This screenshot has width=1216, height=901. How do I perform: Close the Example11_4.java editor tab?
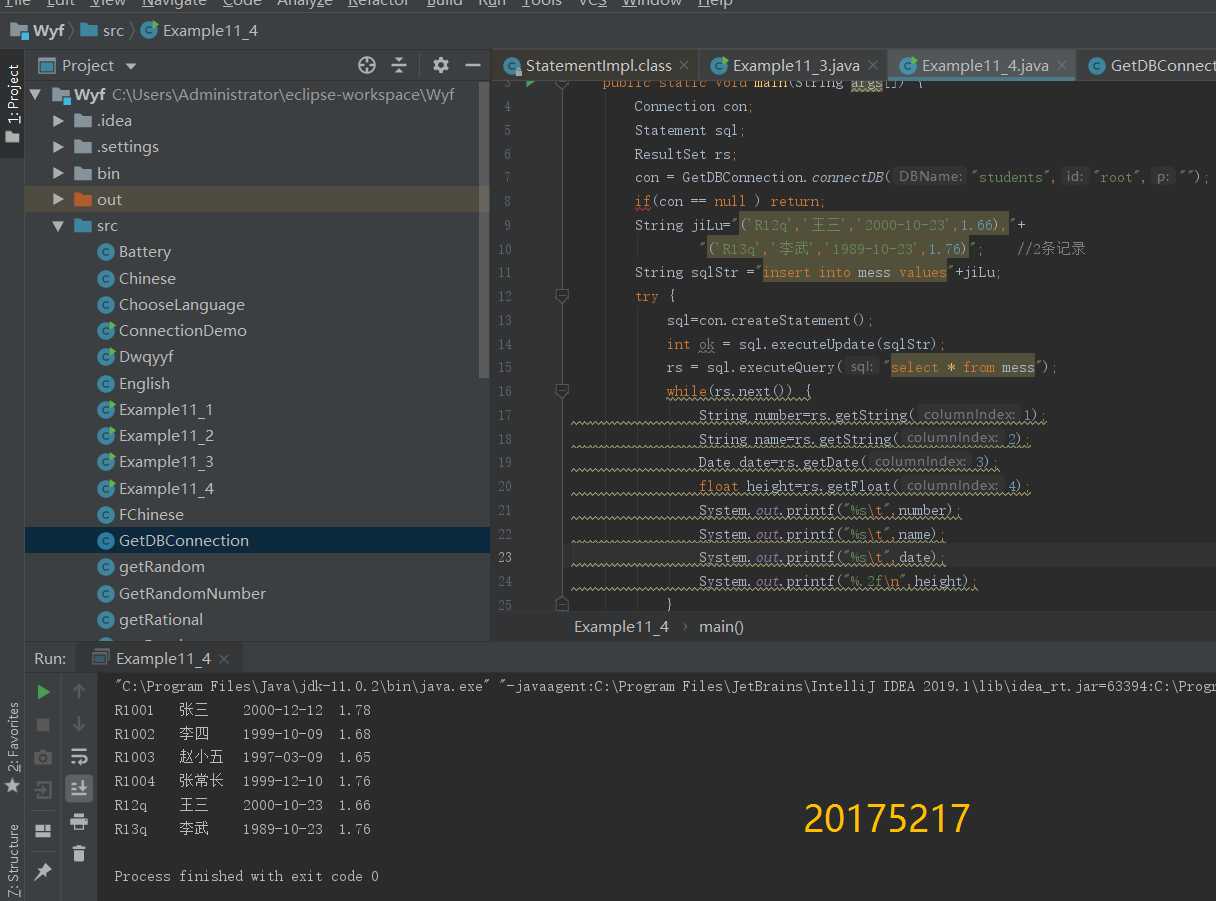coord(1062,66)
